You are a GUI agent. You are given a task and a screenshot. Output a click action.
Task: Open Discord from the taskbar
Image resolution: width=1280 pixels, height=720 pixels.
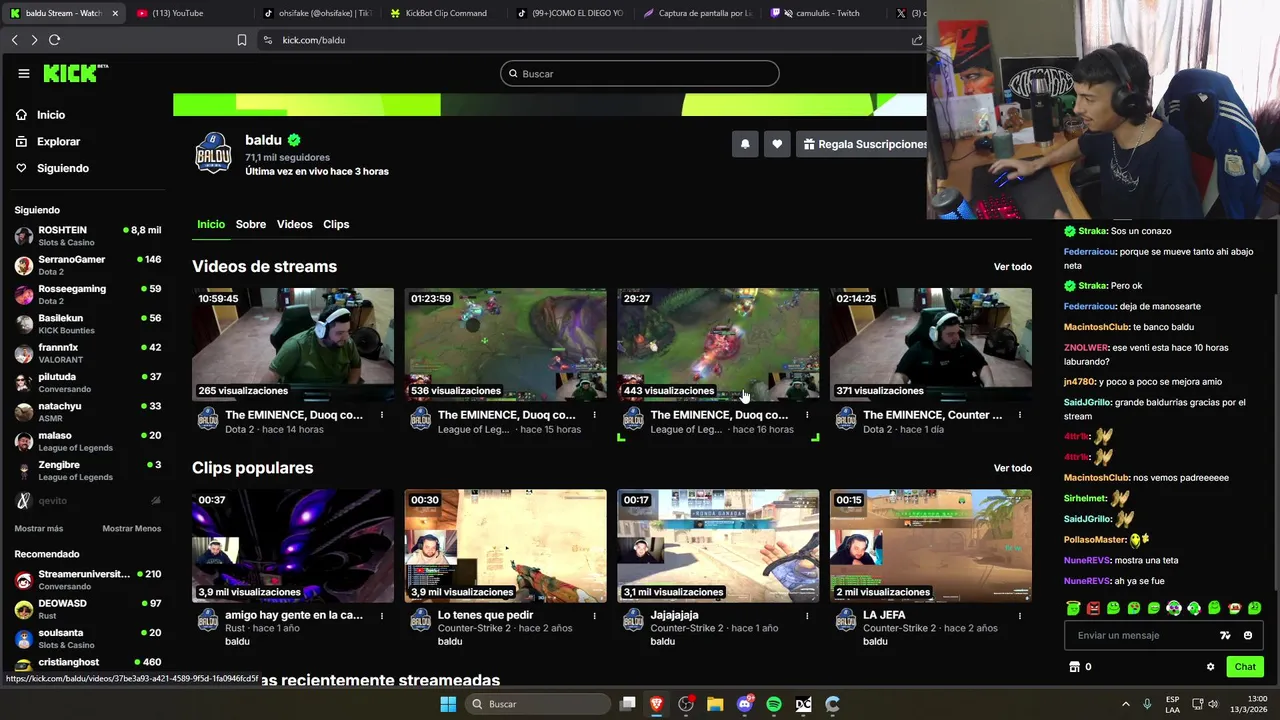point(744,704)
